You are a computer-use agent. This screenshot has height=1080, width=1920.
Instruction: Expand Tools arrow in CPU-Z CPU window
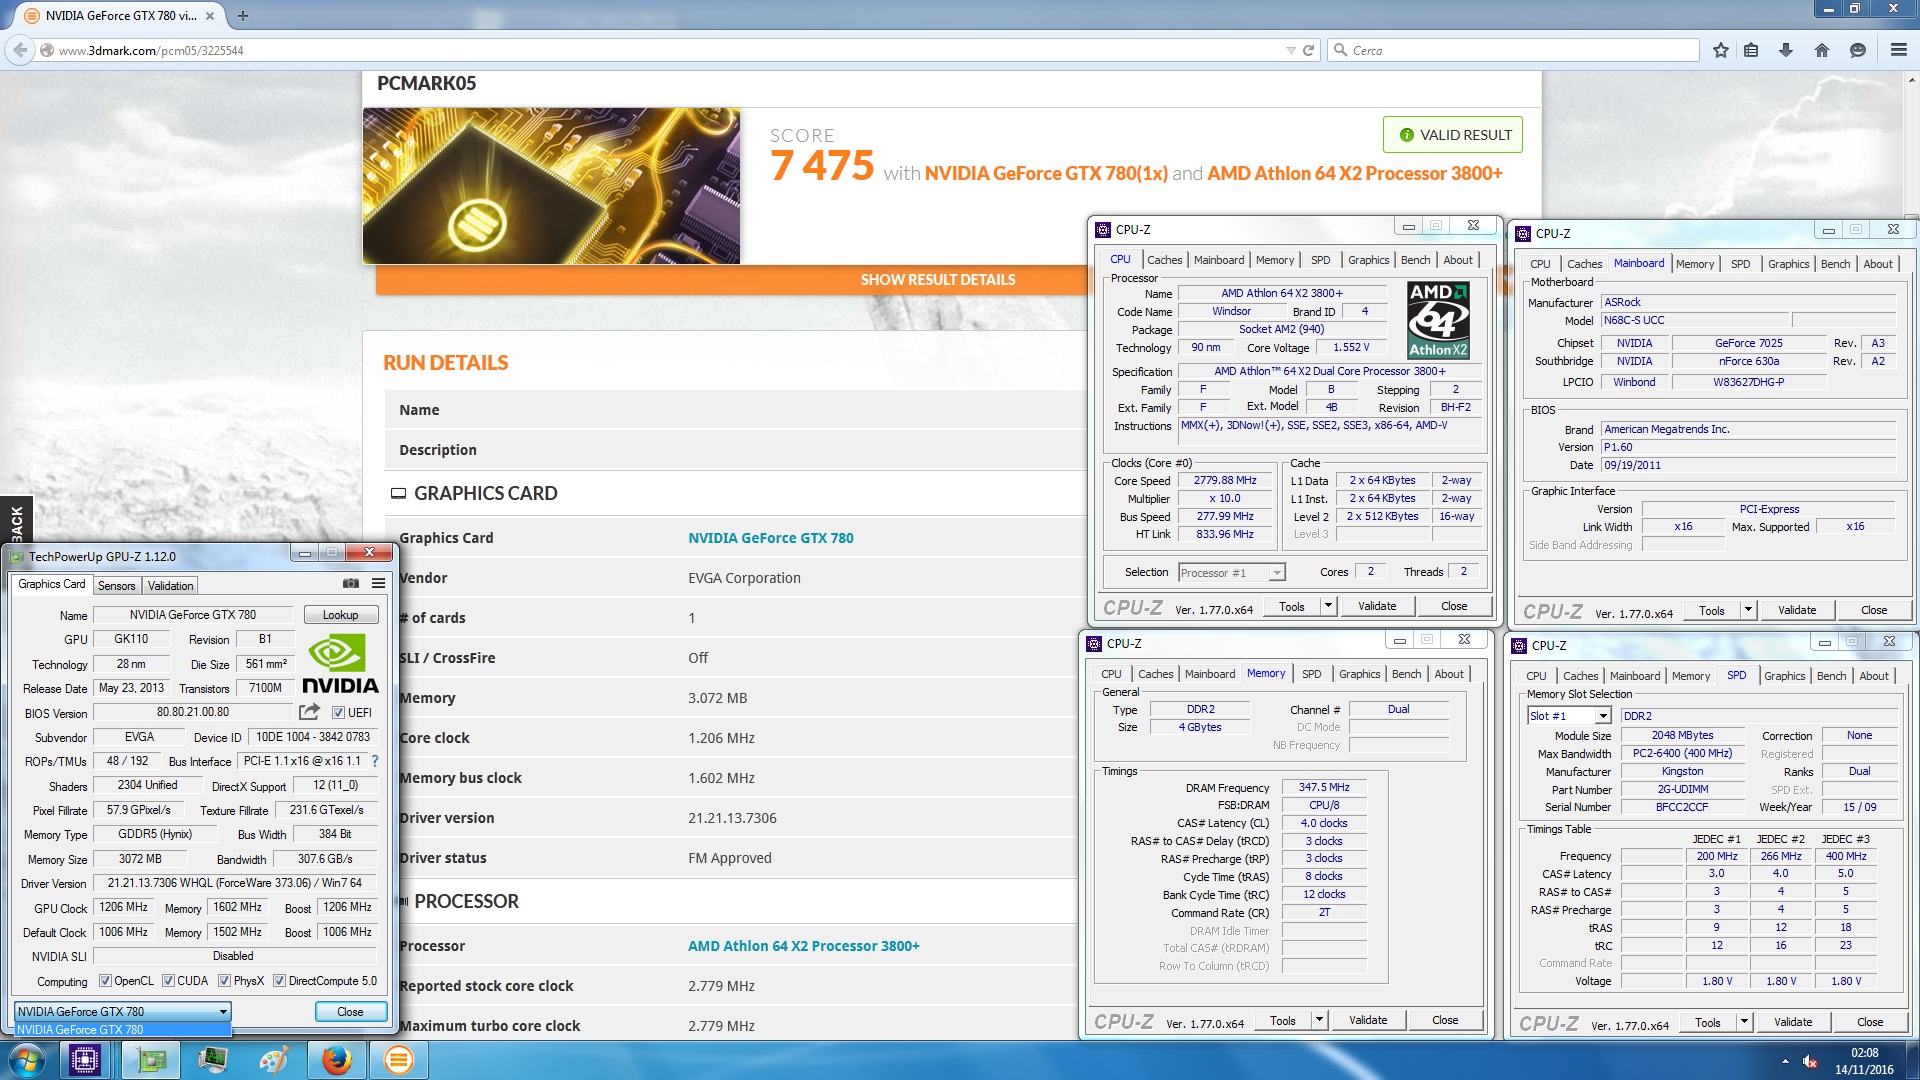pyautogui.click(x=1328, y=606)
